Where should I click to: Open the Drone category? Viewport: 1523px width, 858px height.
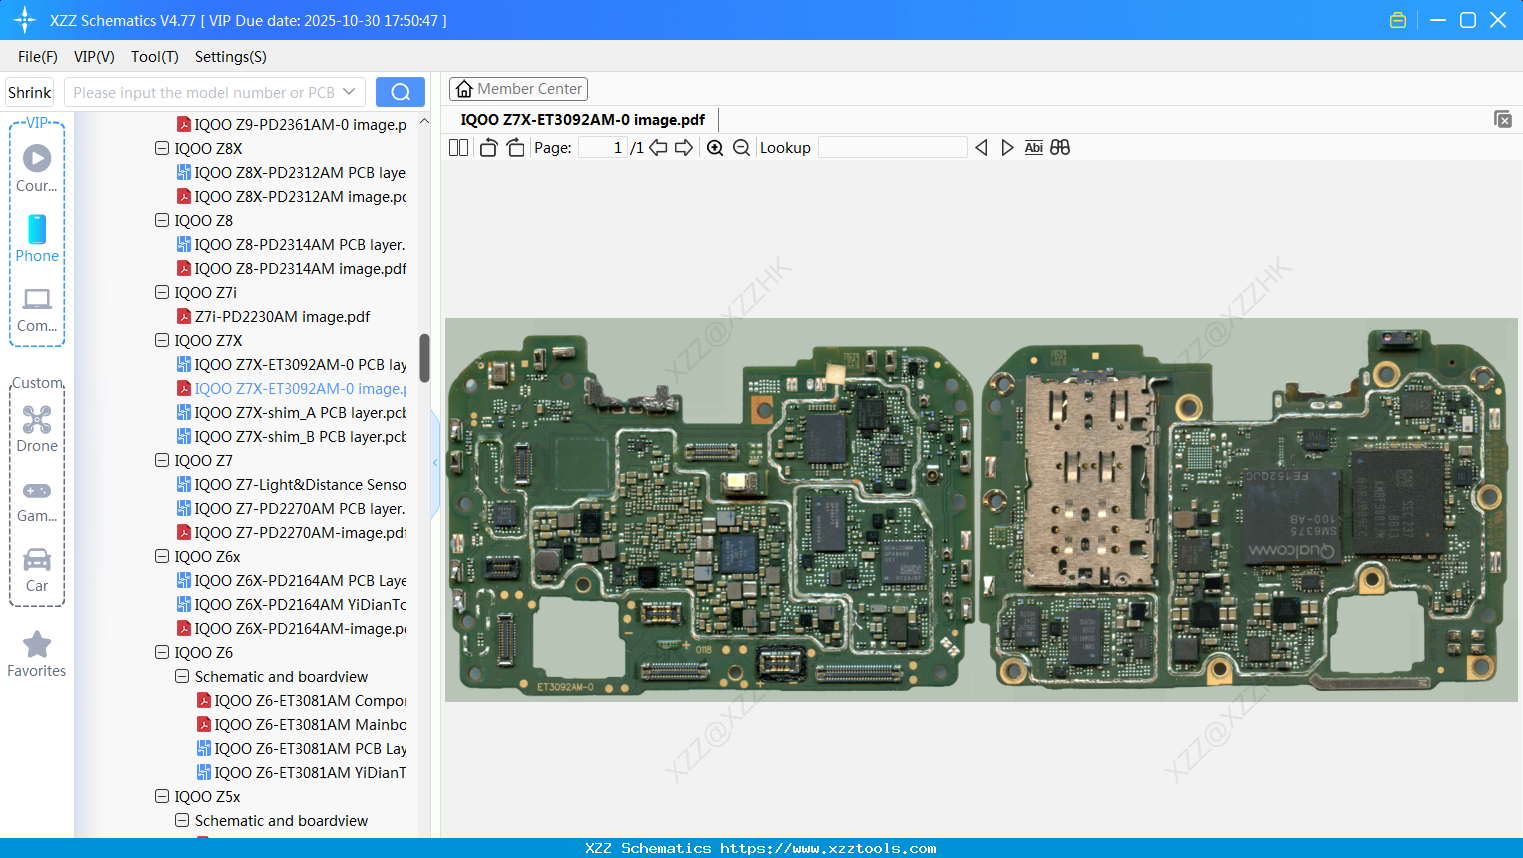[37, 428]
